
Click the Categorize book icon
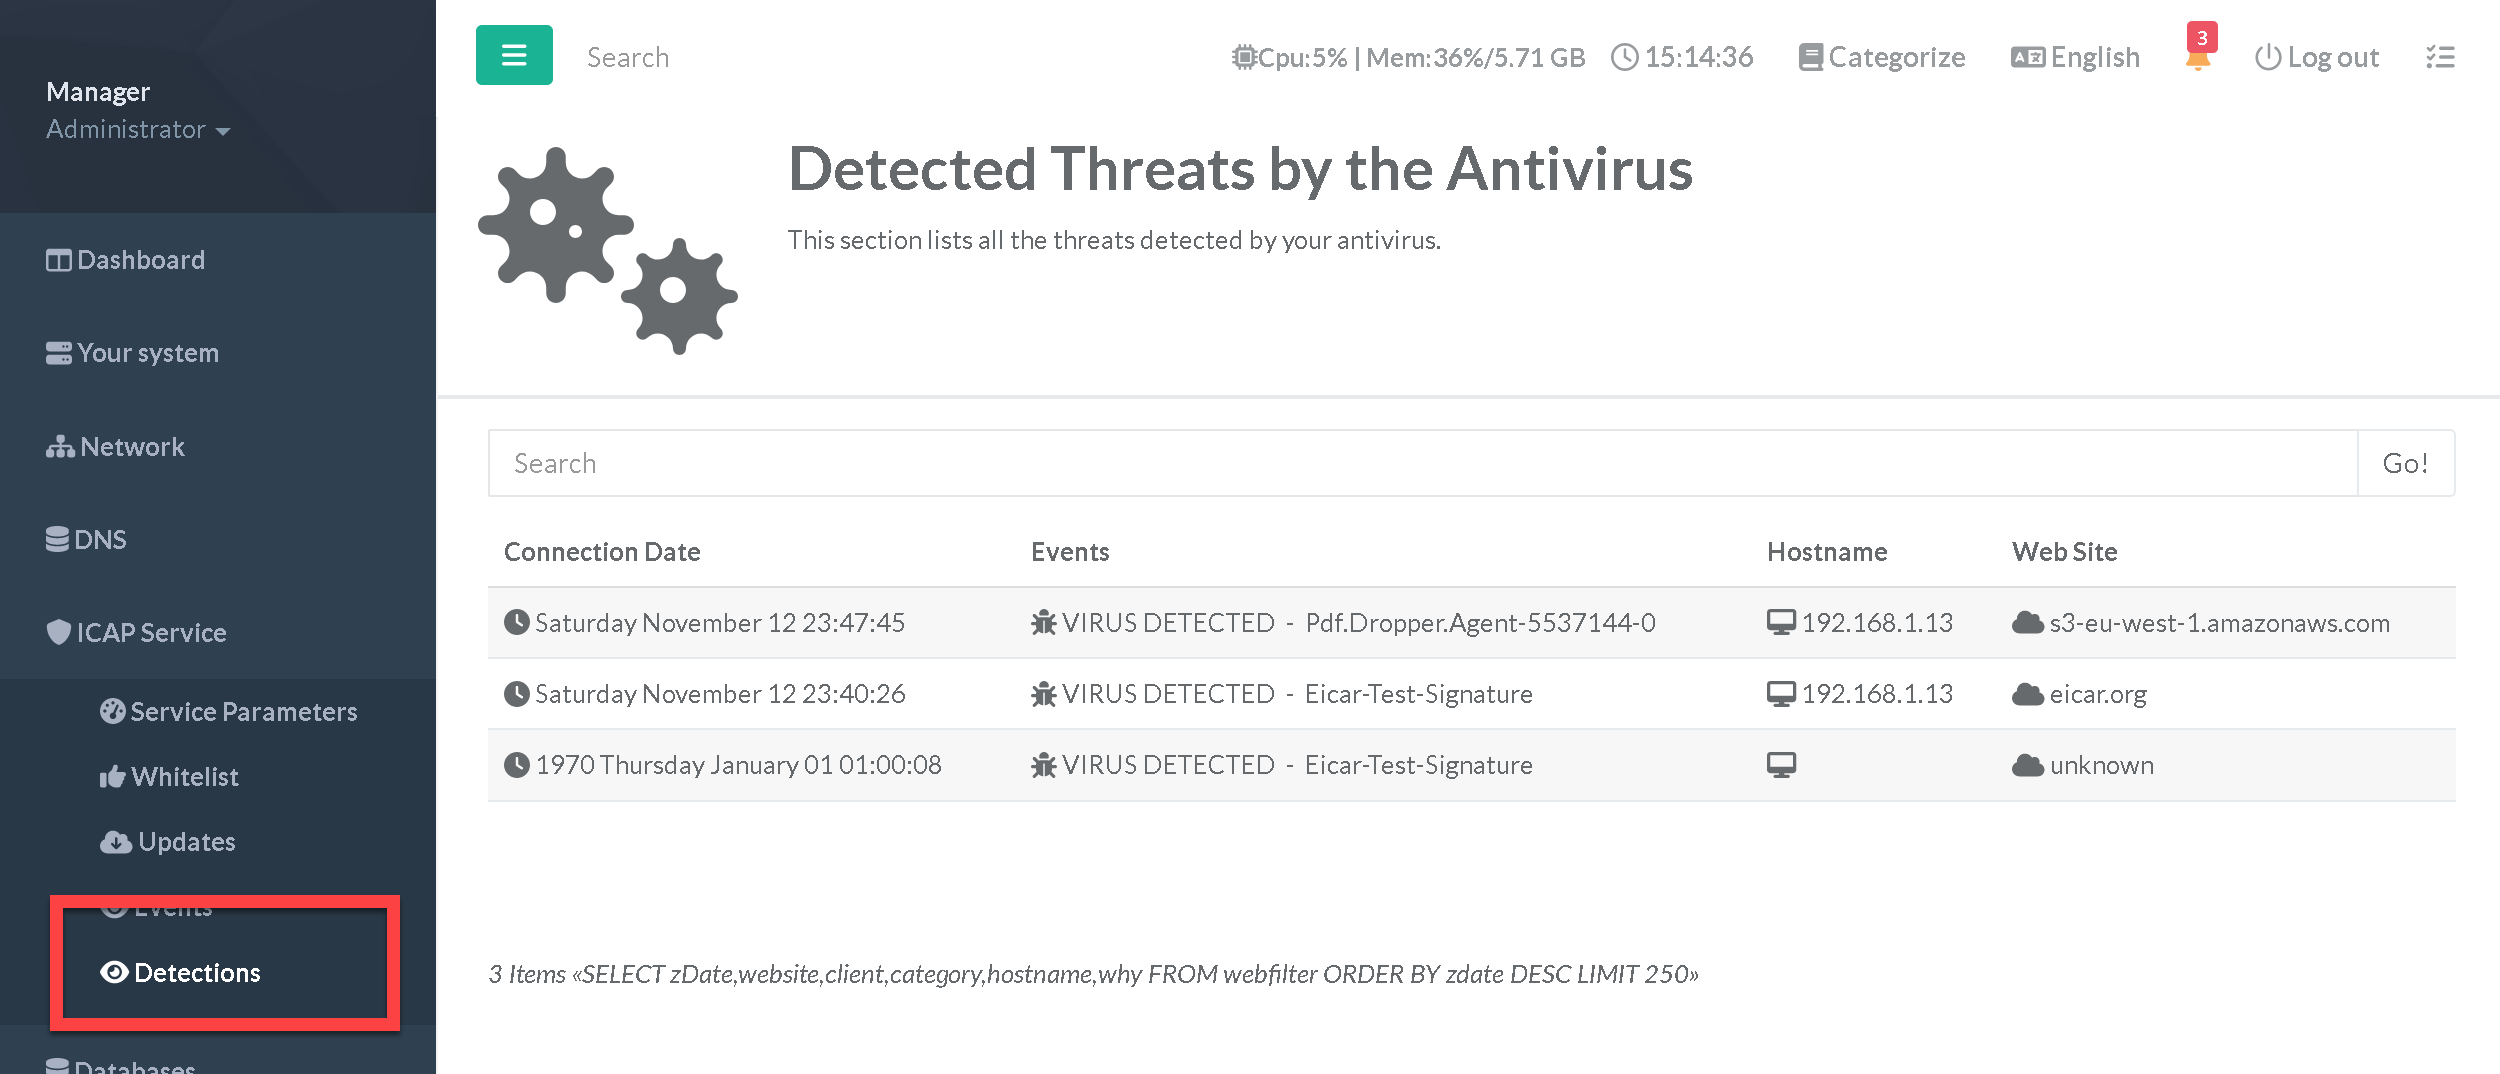point(1810,58)
